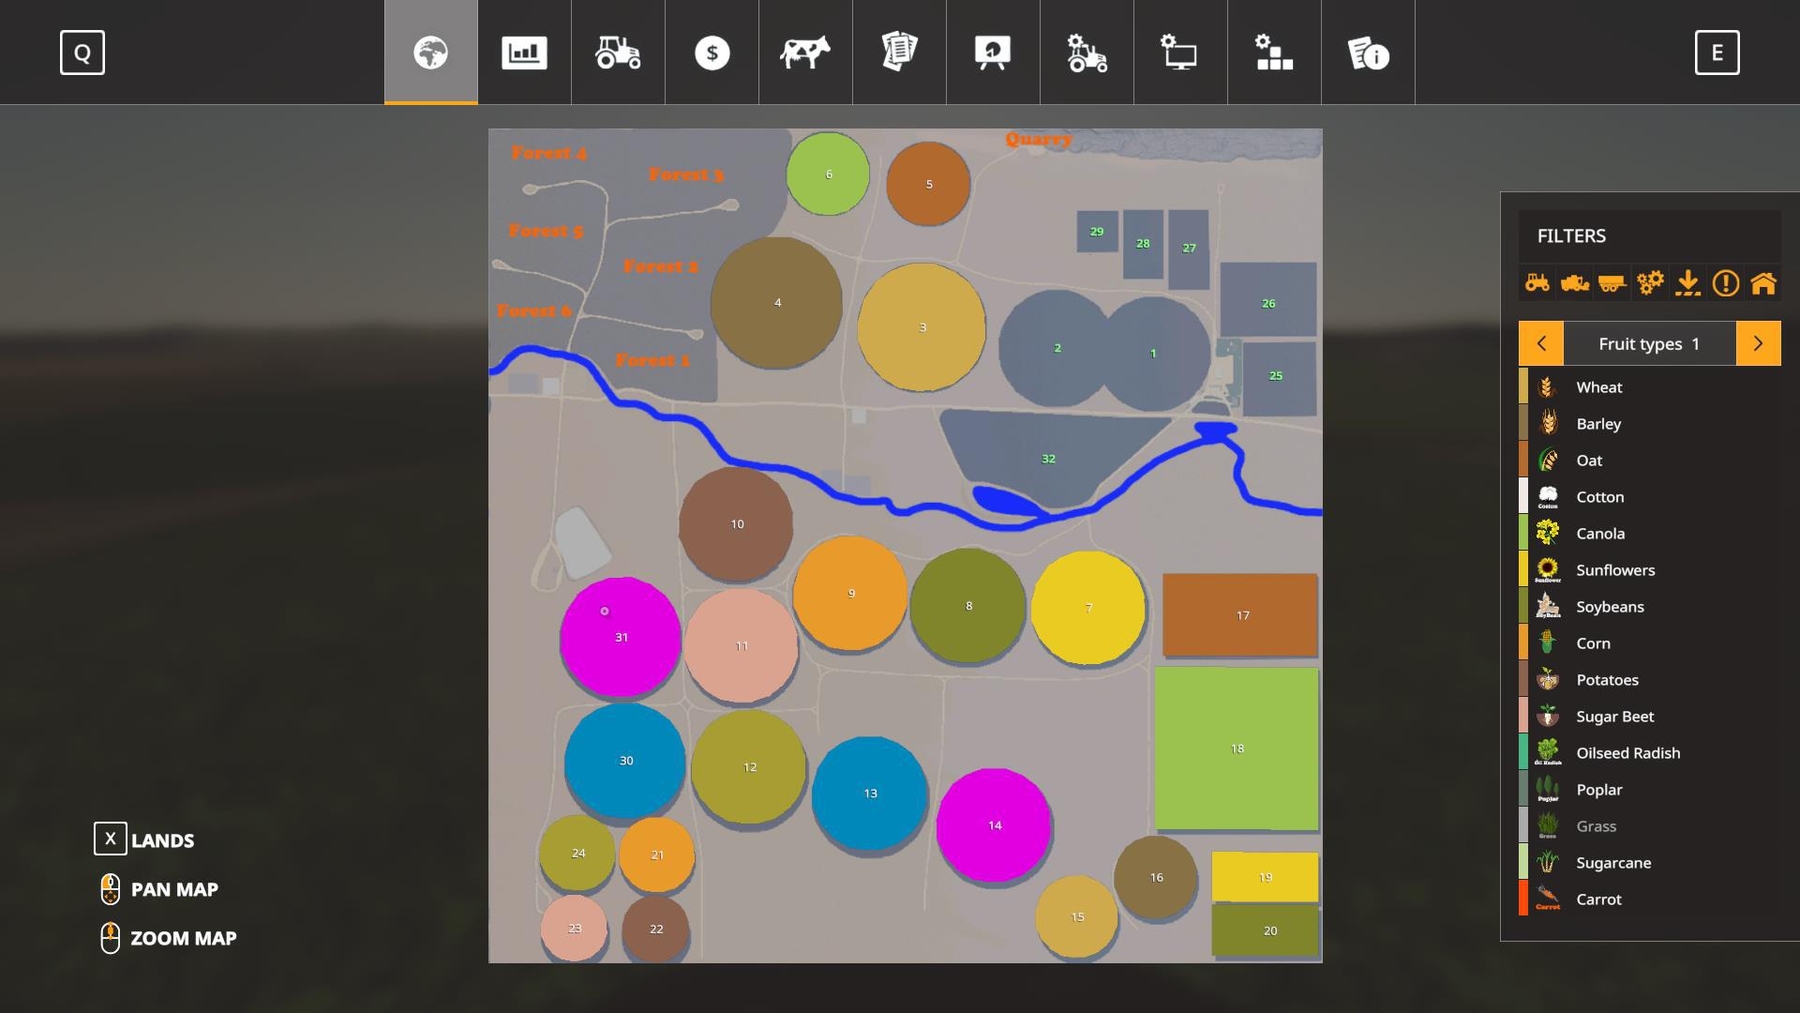Viewport: 1800px width, 1013px height.
Task: Click the Wheat color swatch filter
Action: click(1524, 387)
